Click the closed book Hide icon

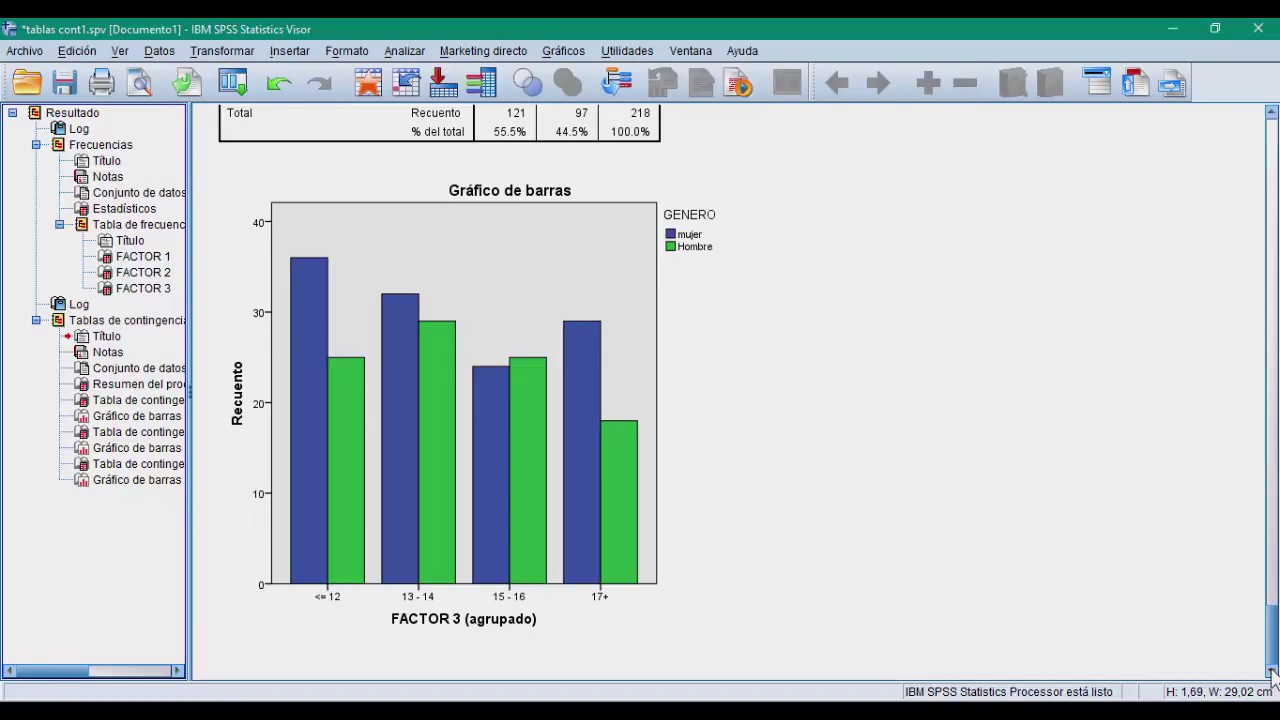point(1049,82)
